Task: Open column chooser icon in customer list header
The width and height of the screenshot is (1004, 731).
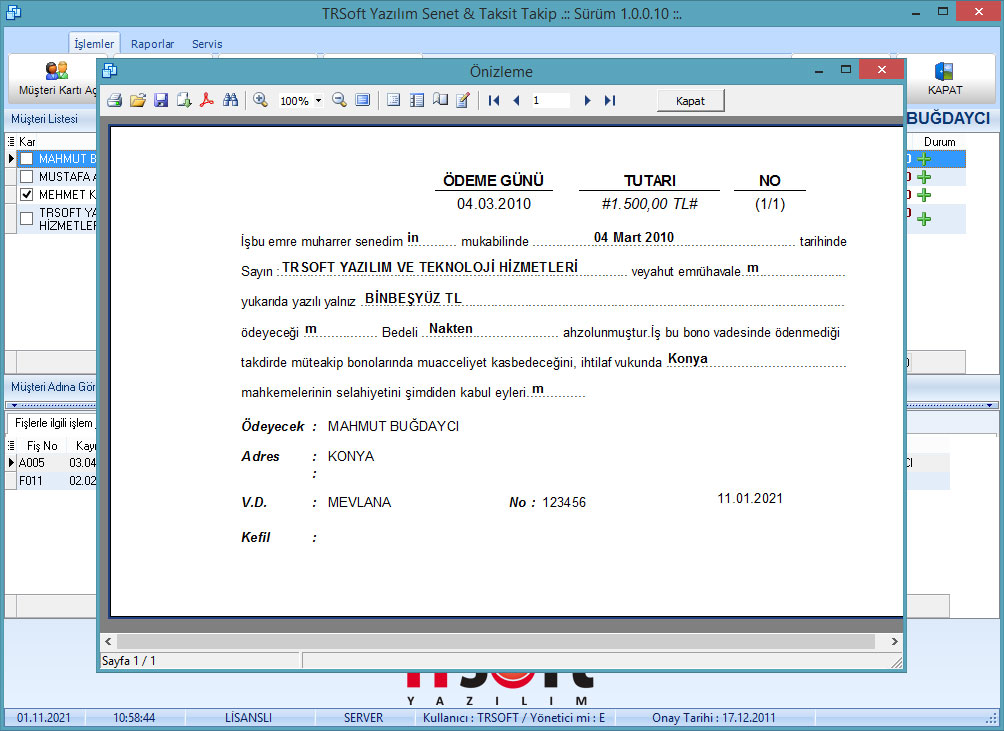Action: click(11, 141)
